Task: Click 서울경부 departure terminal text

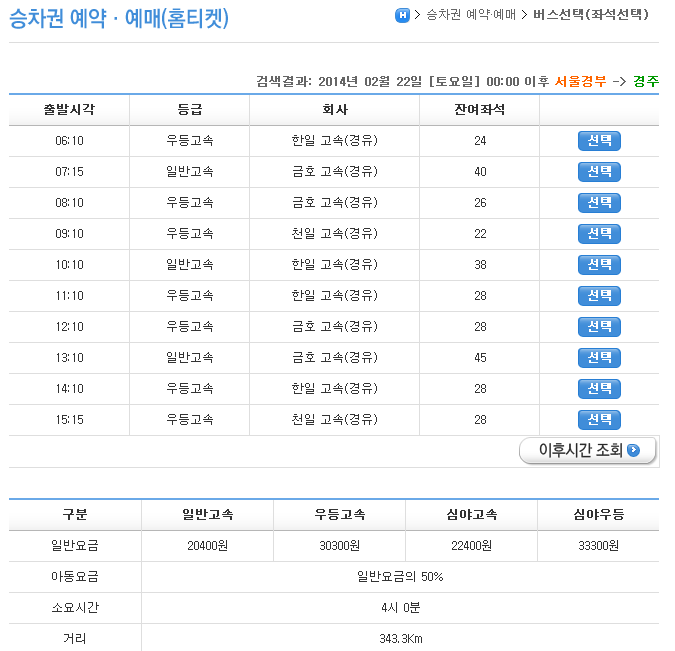Action: coord(580,81)
